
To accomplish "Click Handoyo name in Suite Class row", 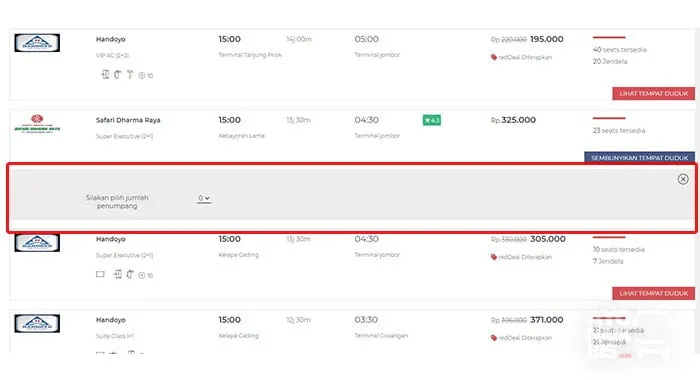I will (x=111, y=320).
